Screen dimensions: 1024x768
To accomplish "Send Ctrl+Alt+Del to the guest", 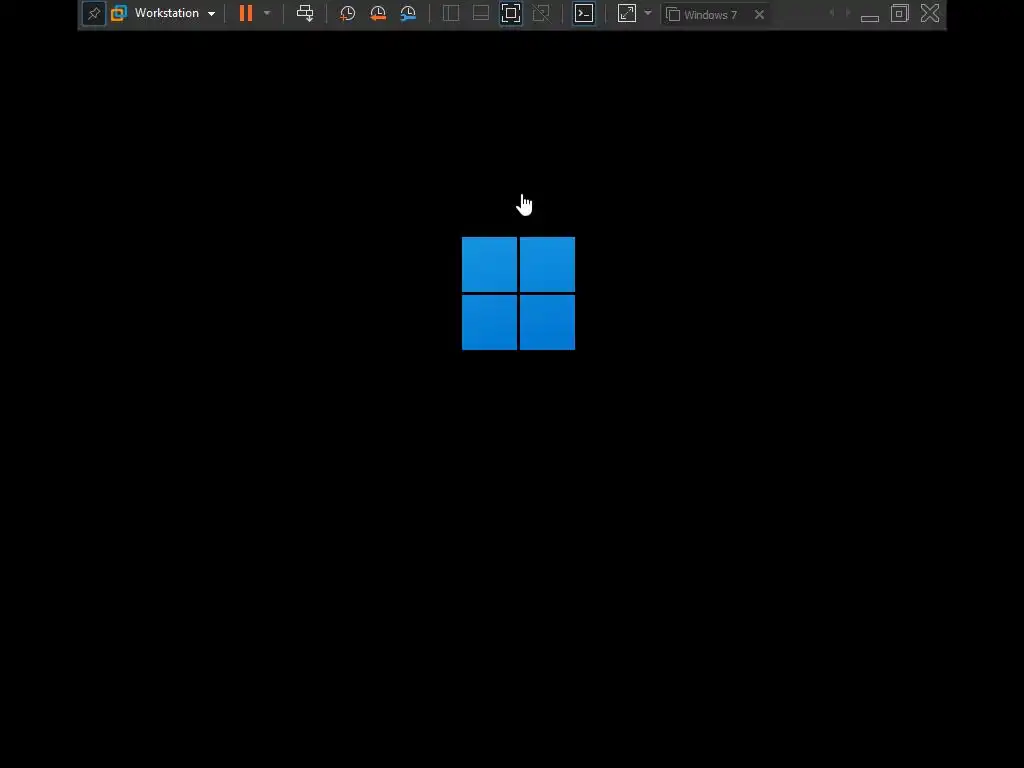I will pos(305,13).
